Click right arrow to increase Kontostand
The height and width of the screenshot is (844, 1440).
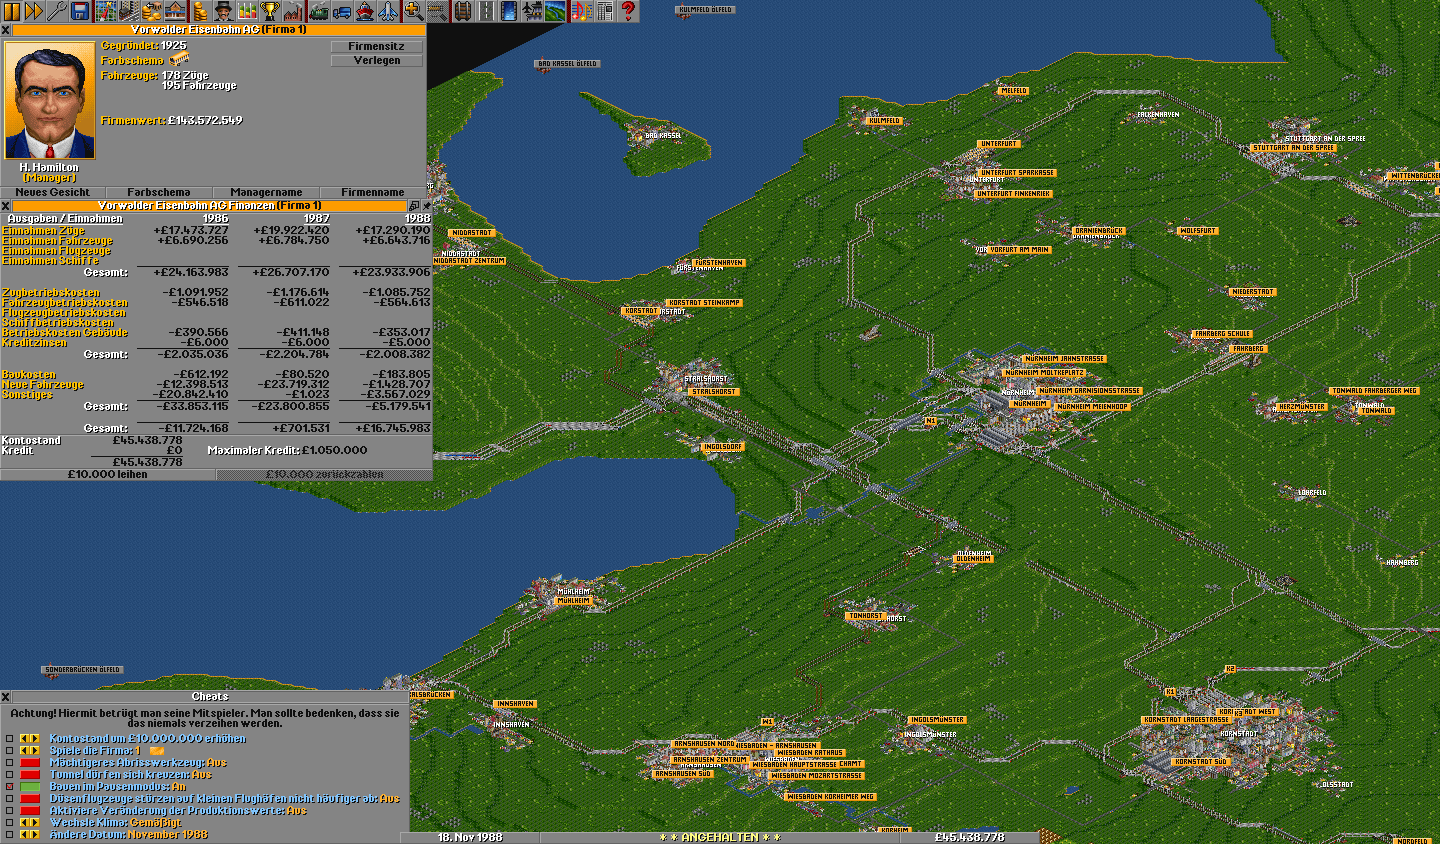pos(35,739)
